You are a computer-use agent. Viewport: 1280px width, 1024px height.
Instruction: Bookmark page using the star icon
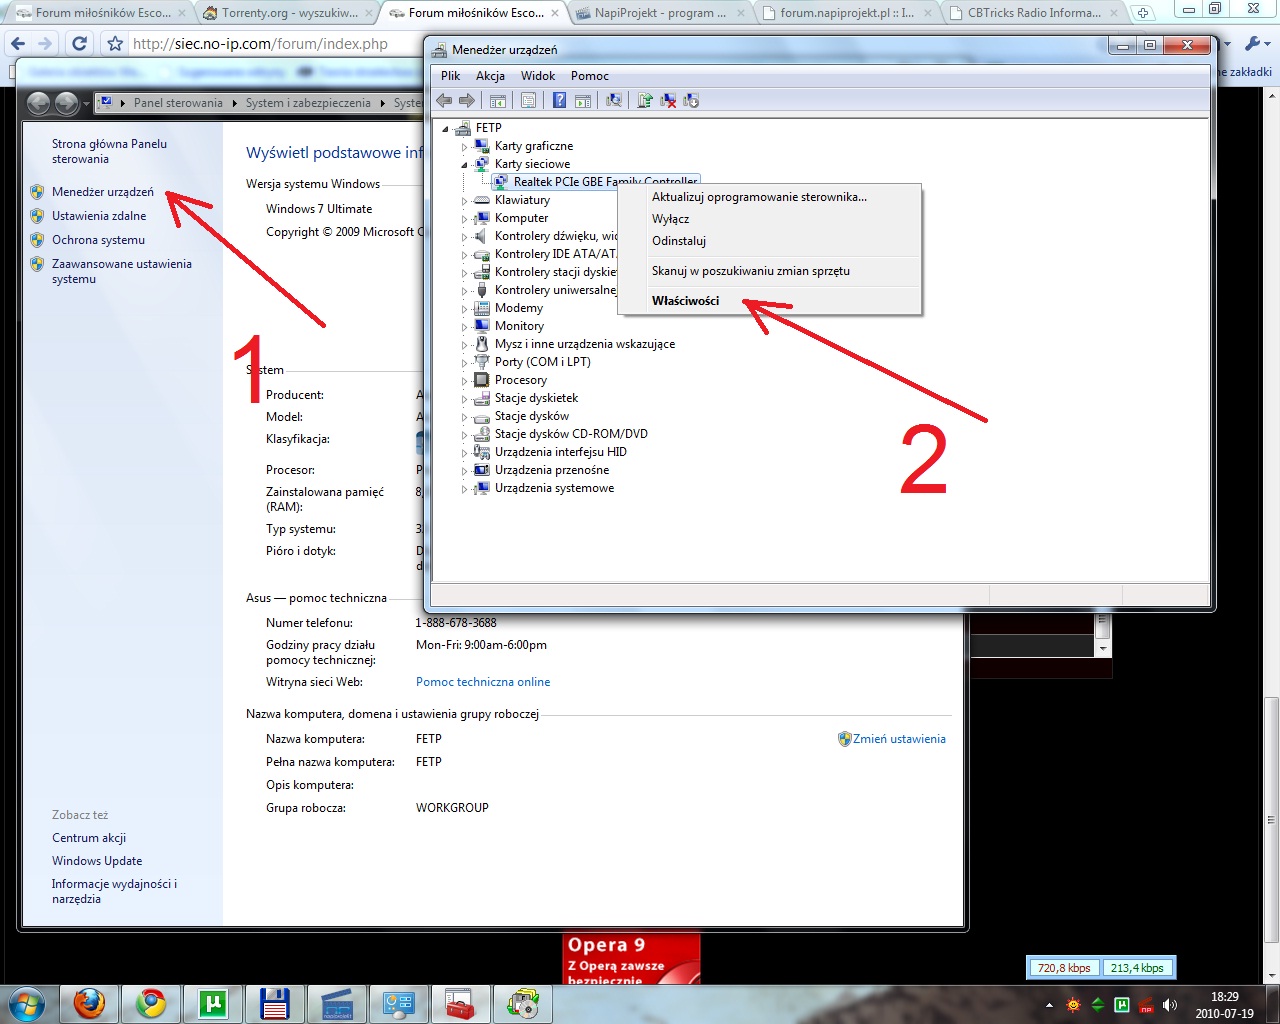click(115, 44)
